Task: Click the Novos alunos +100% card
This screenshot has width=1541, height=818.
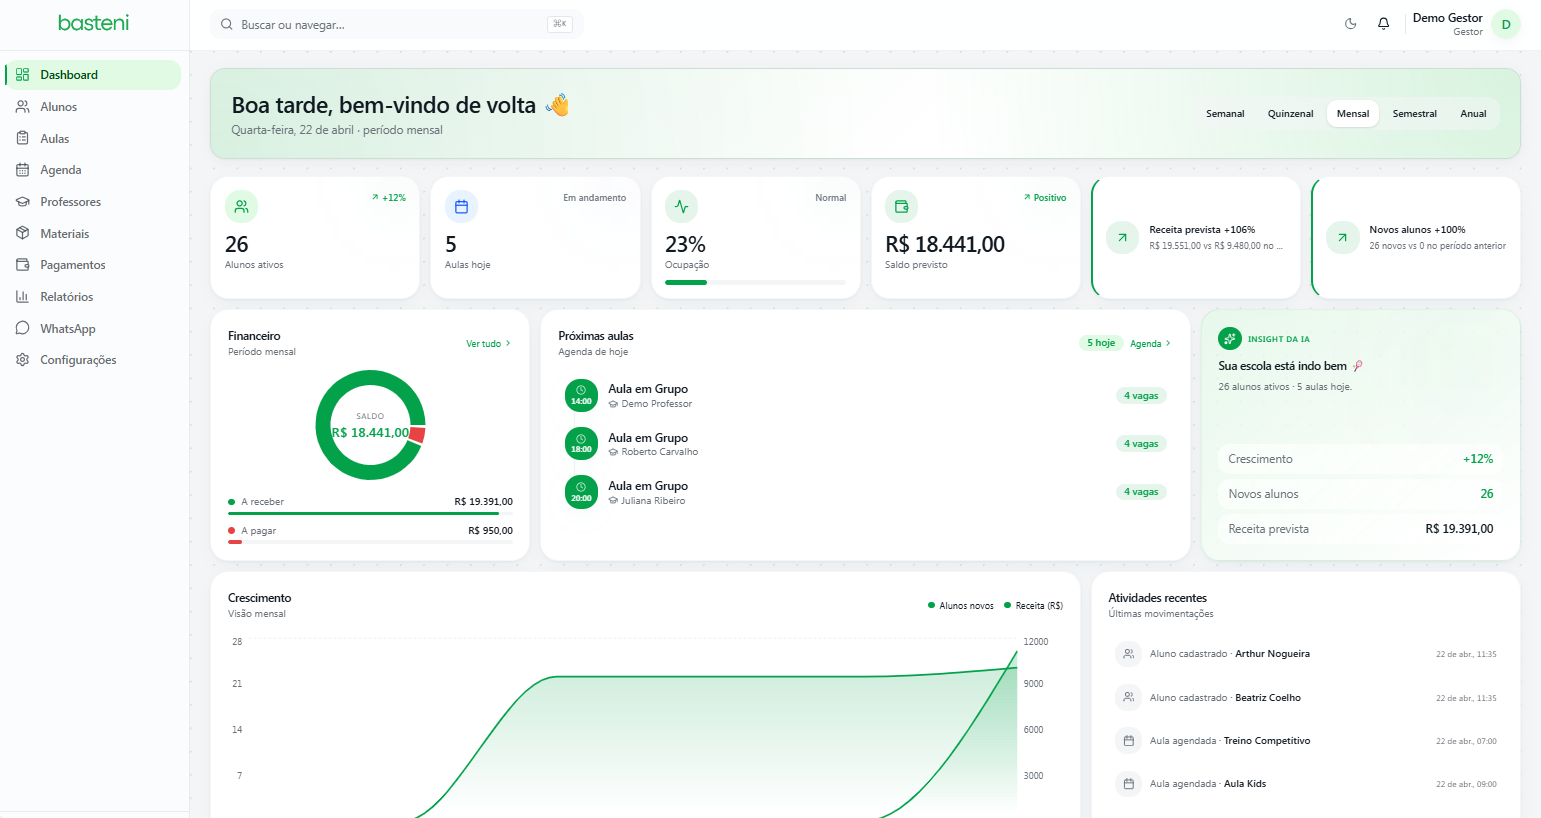Action: tap(1416, 238)
